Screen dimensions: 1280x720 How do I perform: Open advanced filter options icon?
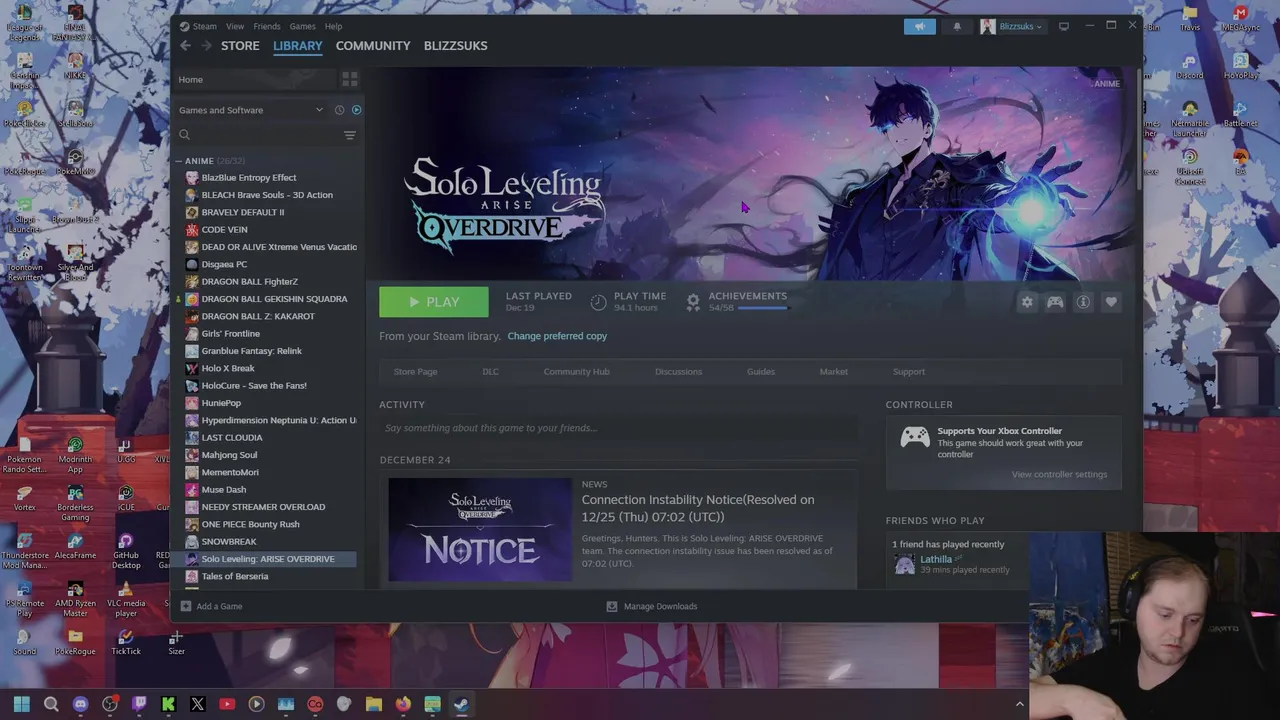tap(349, 135)
